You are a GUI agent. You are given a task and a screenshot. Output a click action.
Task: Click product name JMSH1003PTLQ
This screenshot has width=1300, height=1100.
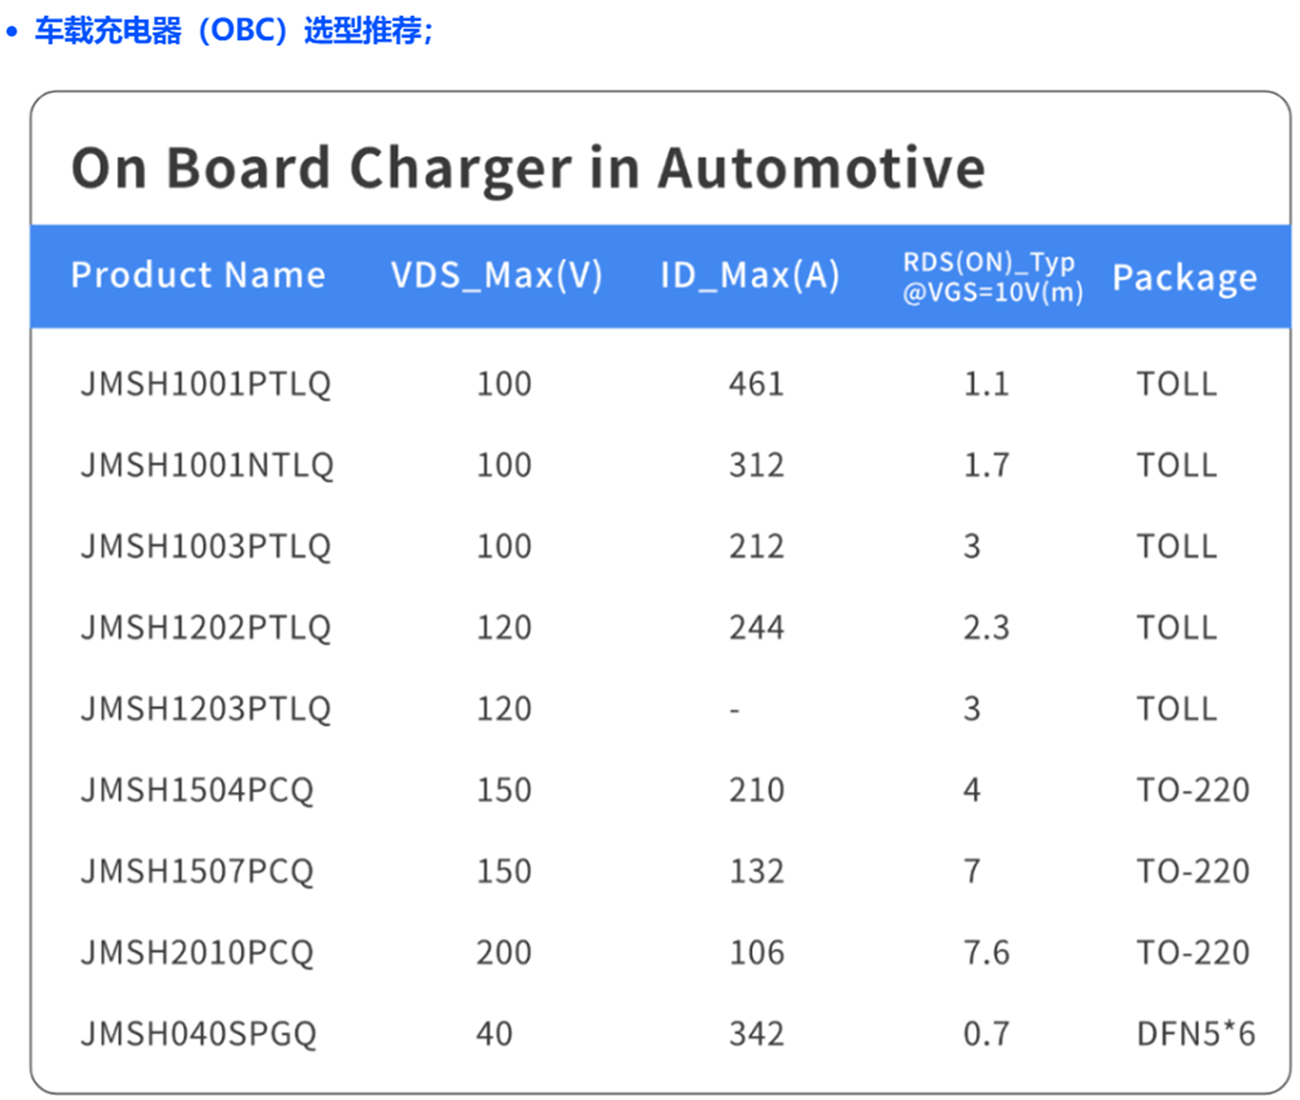tap(206, 546)
